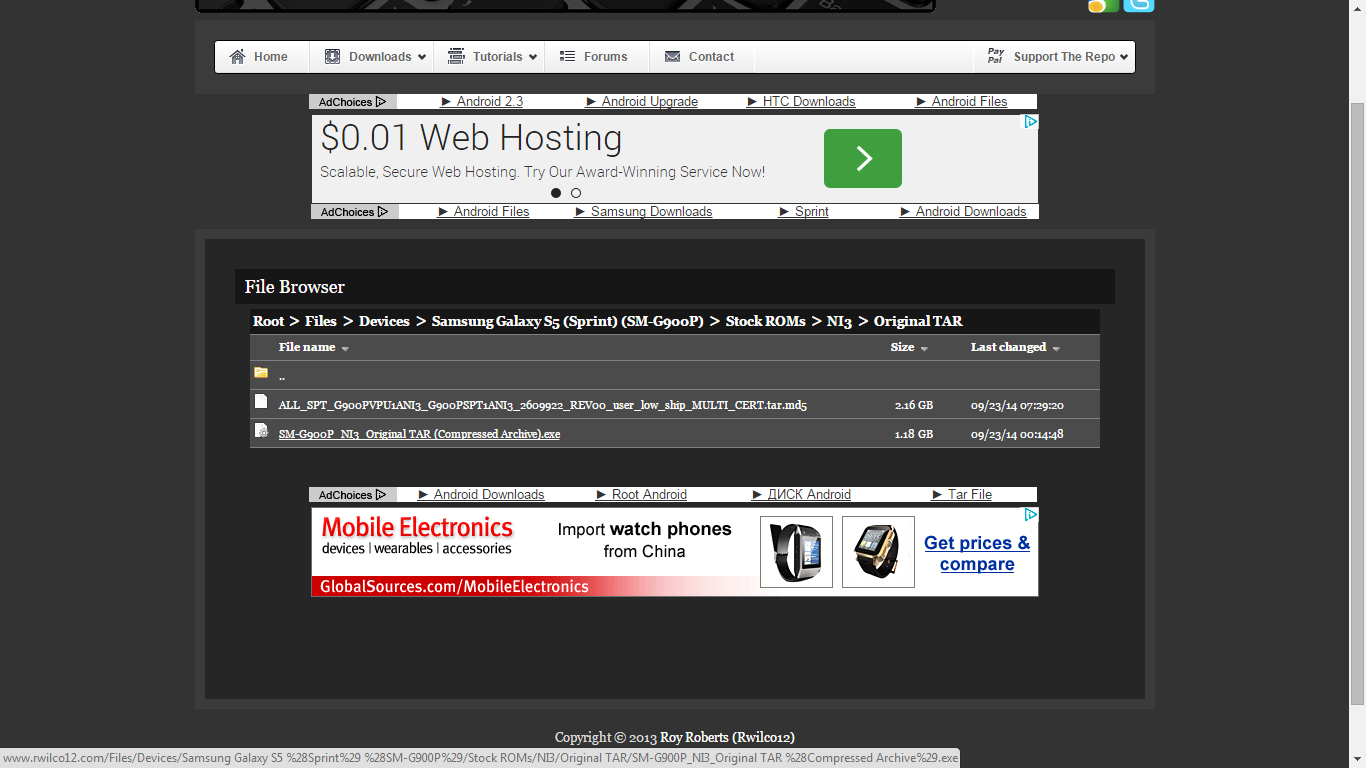The image size is (1366, 768).
Task: Click the scrollbar down arrow
Action: click(x=1357, y=759)
